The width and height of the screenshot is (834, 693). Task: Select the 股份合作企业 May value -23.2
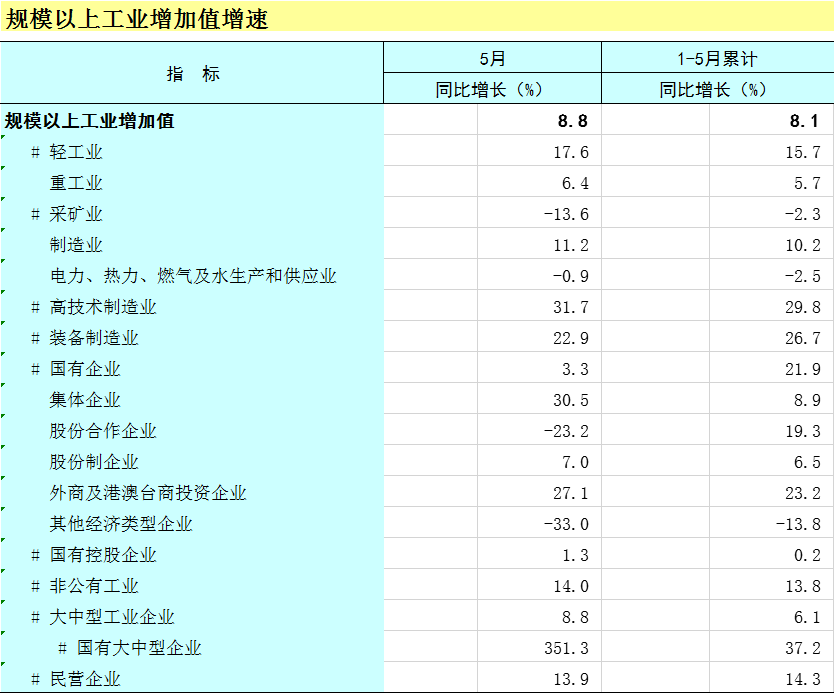pyautogui.click(x=566, y=431)
